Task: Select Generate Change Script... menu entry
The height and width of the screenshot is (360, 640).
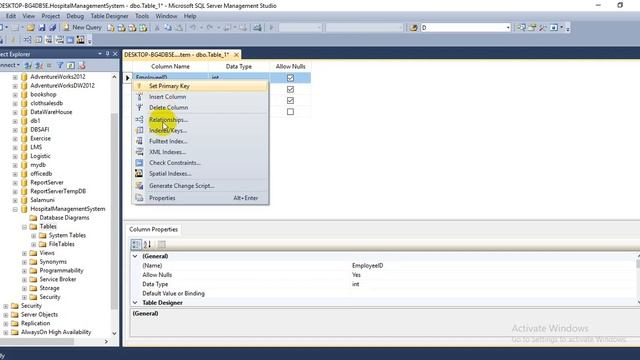Action: tap(200, 186)
